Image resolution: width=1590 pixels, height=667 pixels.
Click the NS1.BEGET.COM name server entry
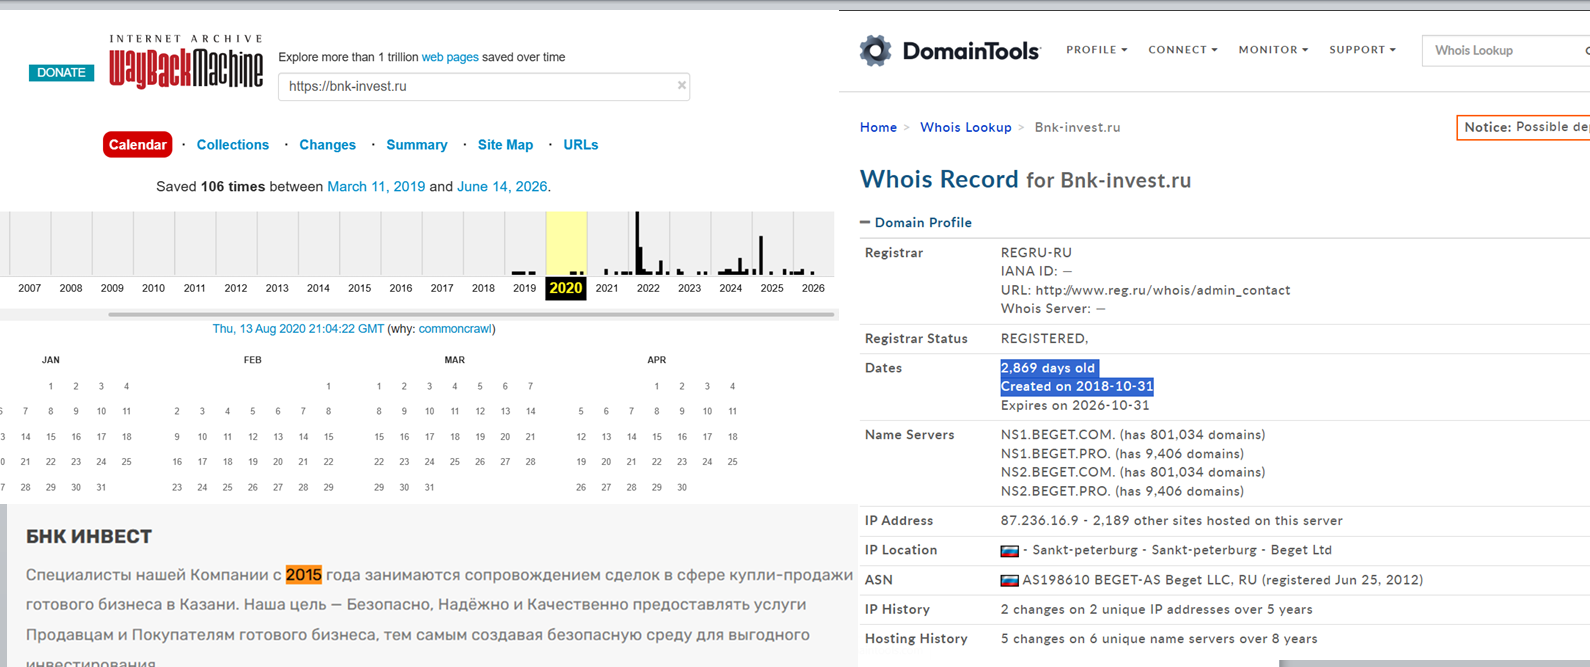[x=1133, y=435]
